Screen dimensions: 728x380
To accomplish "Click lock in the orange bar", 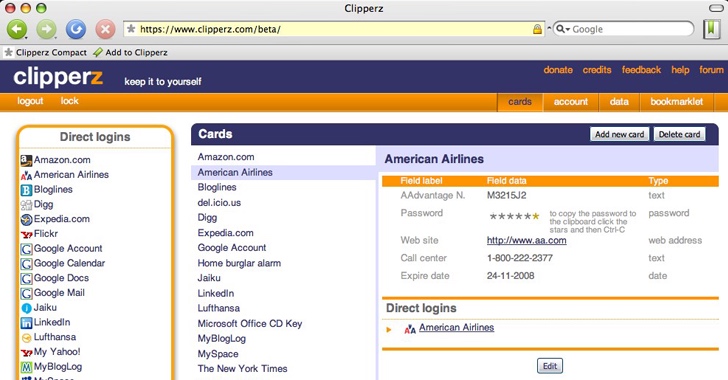I will coord(69,101).
